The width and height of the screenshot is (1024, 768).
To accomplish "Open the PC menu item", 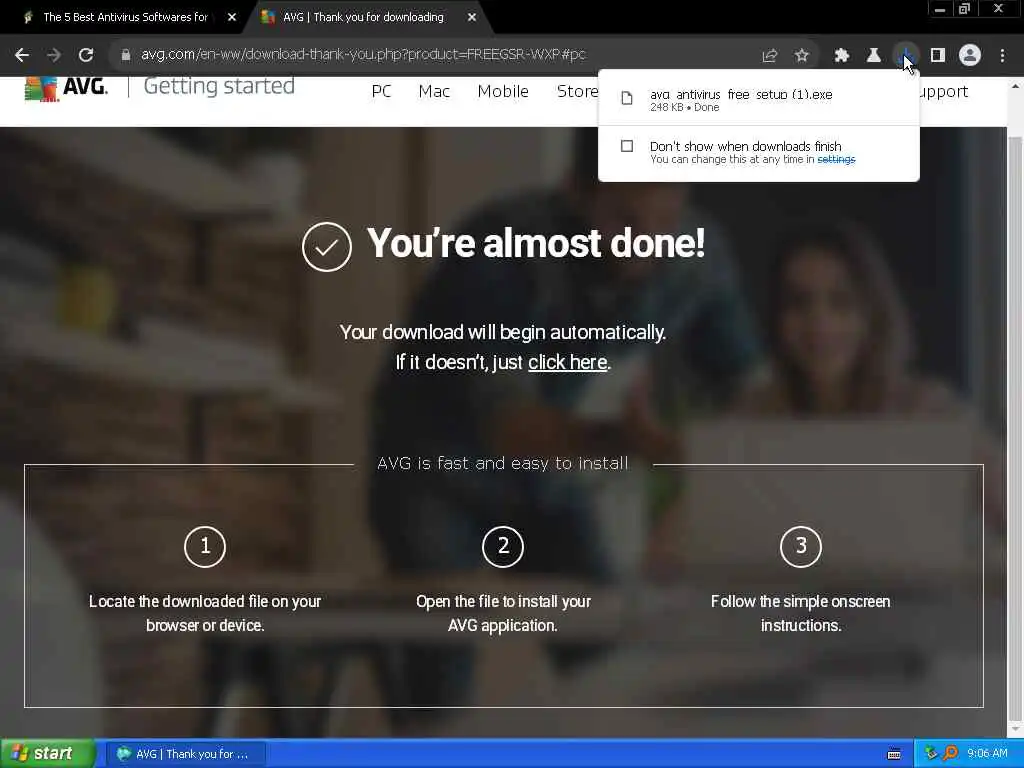I will [x=381, y=91].
